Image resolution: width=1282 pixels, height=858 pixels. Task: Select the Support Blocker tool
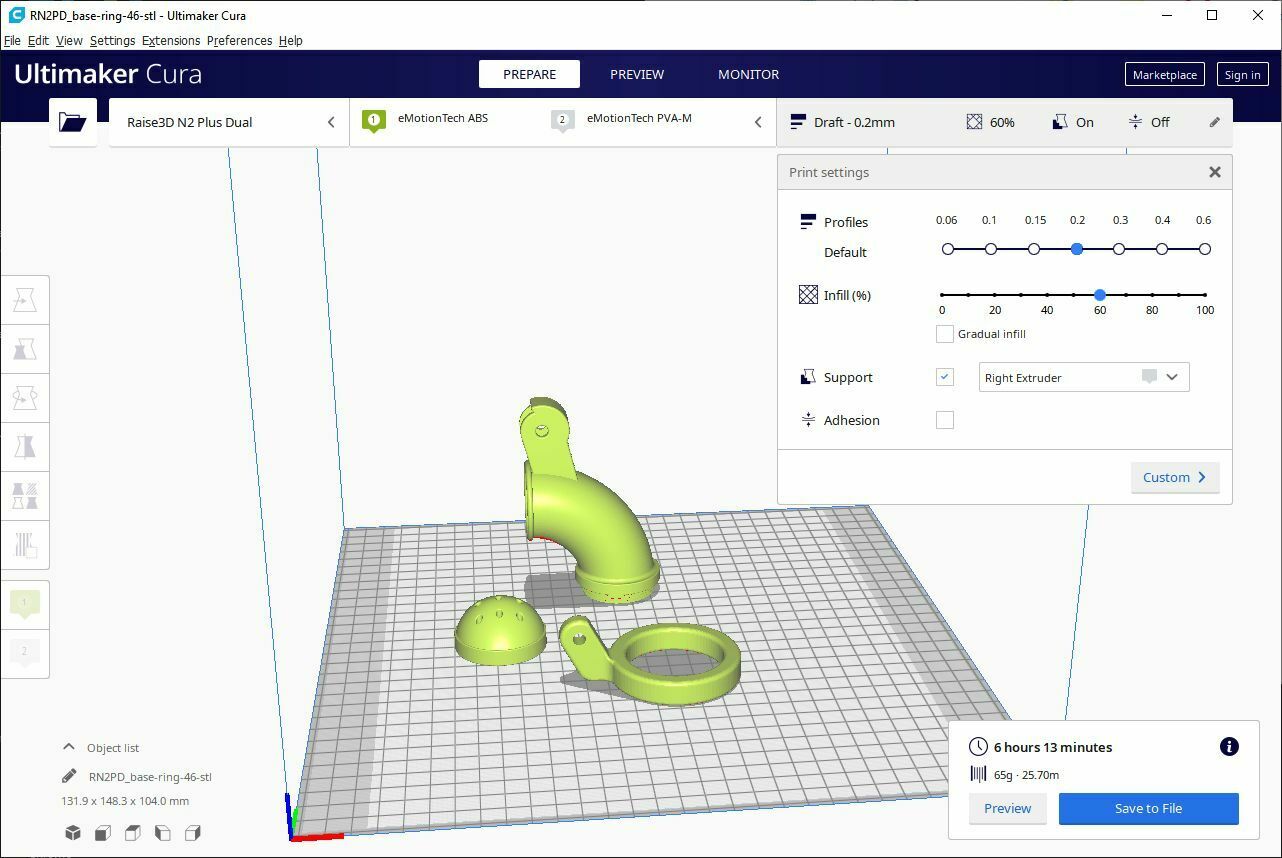[25, 544]
